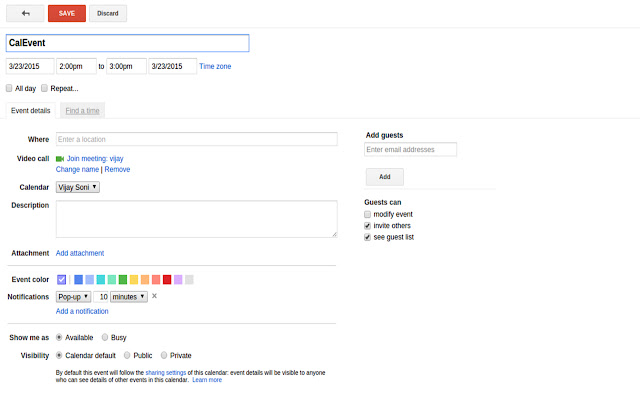Open the Vijay Soni calendar dropdown
This screenshot has height=400, width=640.
pos(77,187)
